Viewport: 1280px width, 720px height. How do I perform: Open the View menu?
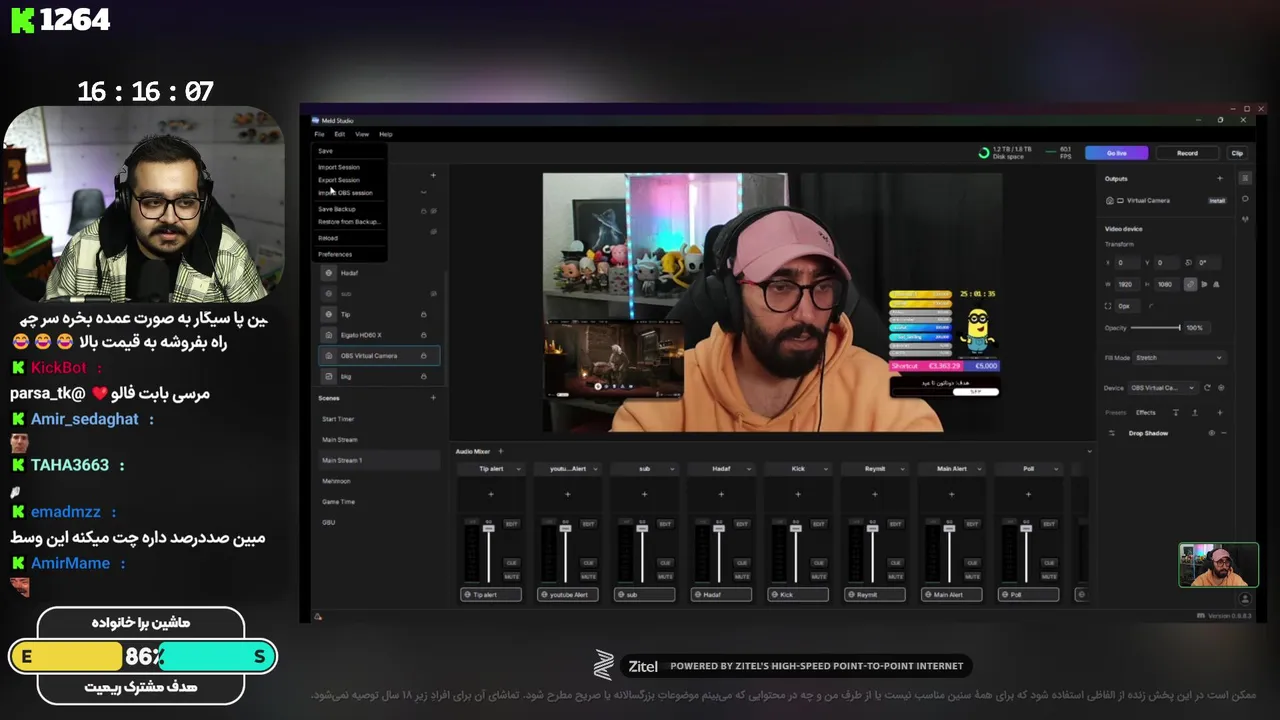coord(362,134)
